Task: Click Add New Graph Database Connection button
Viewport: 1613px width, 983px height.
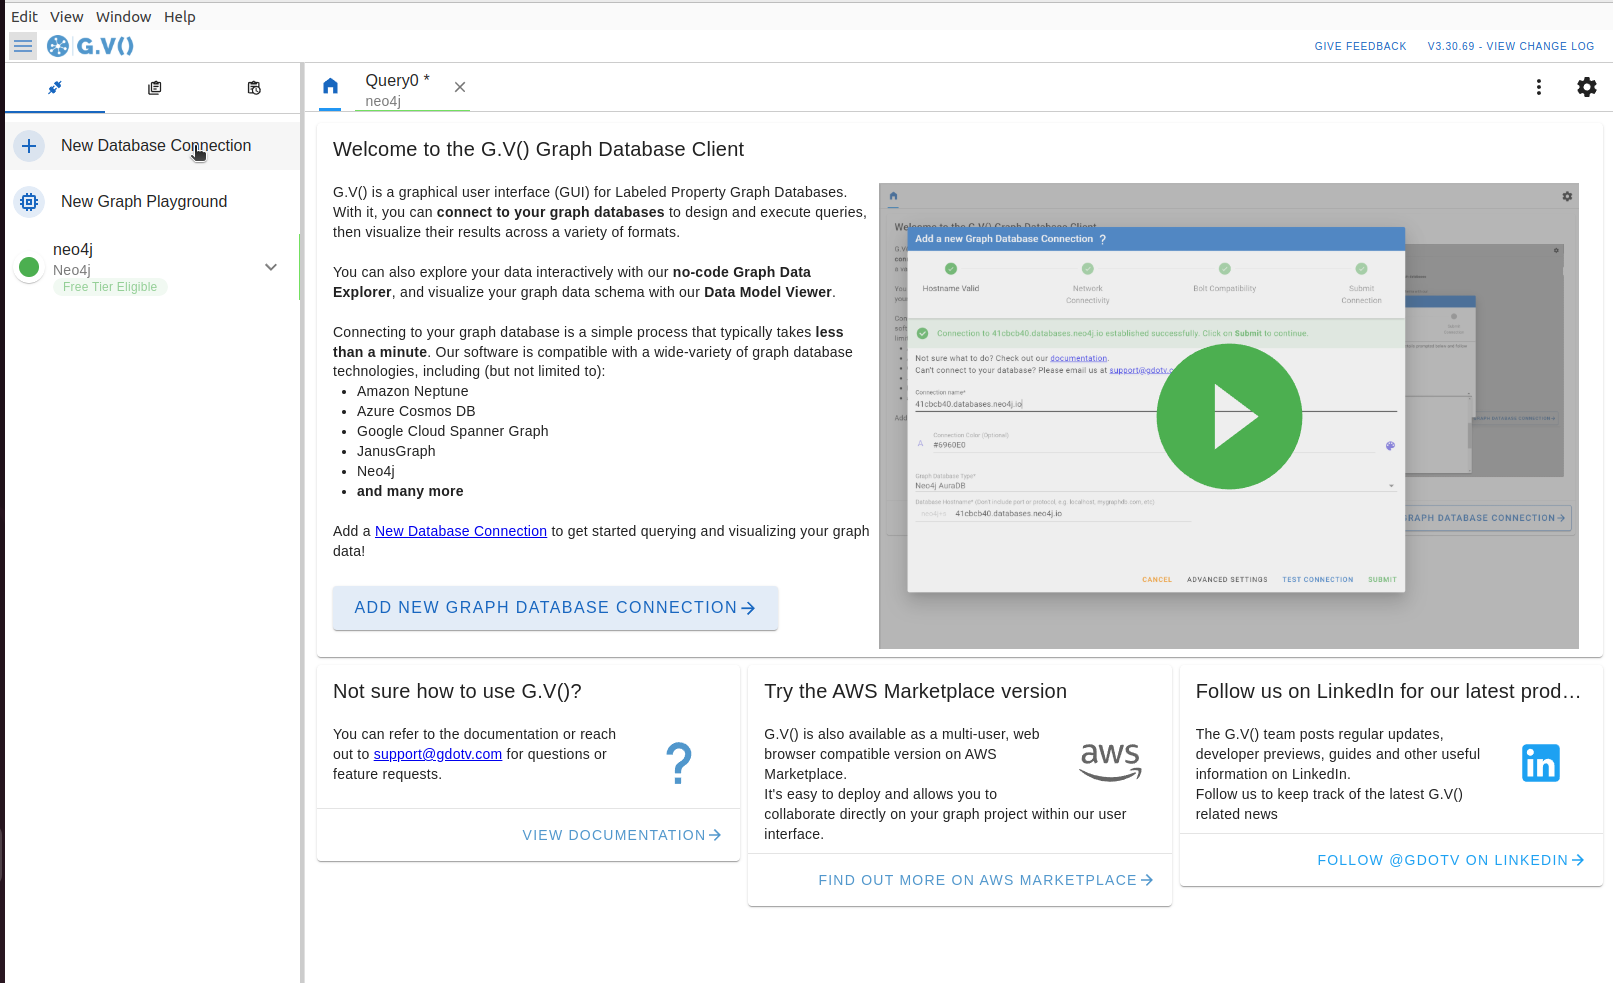Action: coord(555,608)
